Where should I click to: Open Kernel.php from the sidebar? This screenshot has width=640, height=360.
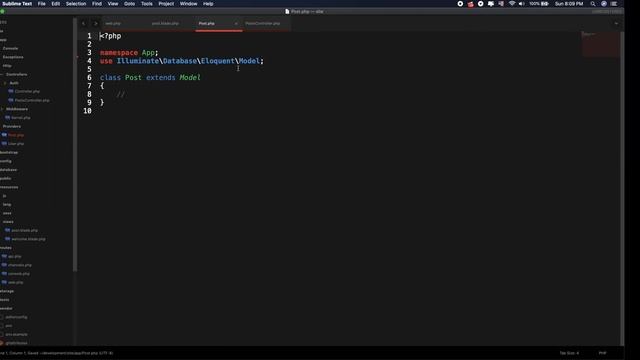(x=21, y=118)
